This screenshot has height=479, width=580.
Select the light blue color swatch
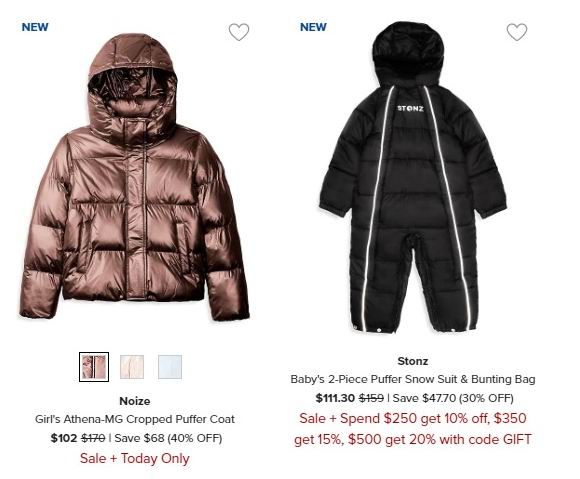(x=170, y=367)
